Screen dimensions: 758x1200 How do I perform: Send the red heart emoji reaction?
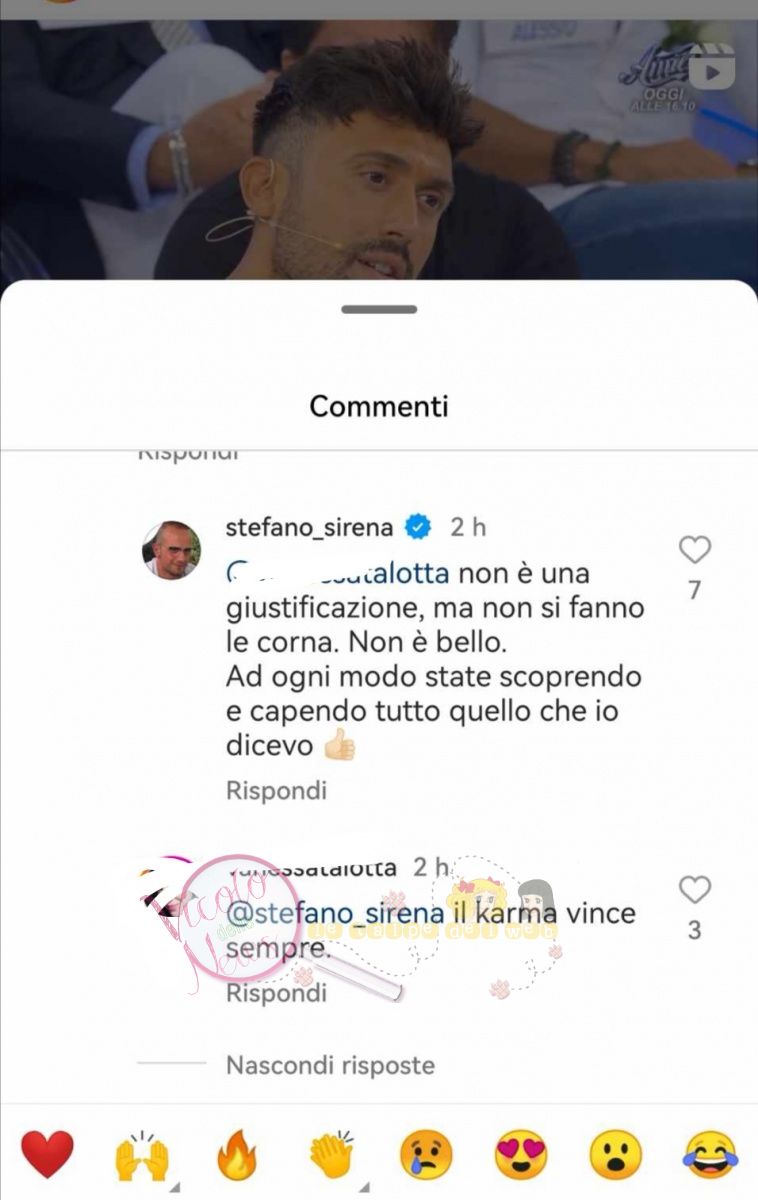(47, 1155)
